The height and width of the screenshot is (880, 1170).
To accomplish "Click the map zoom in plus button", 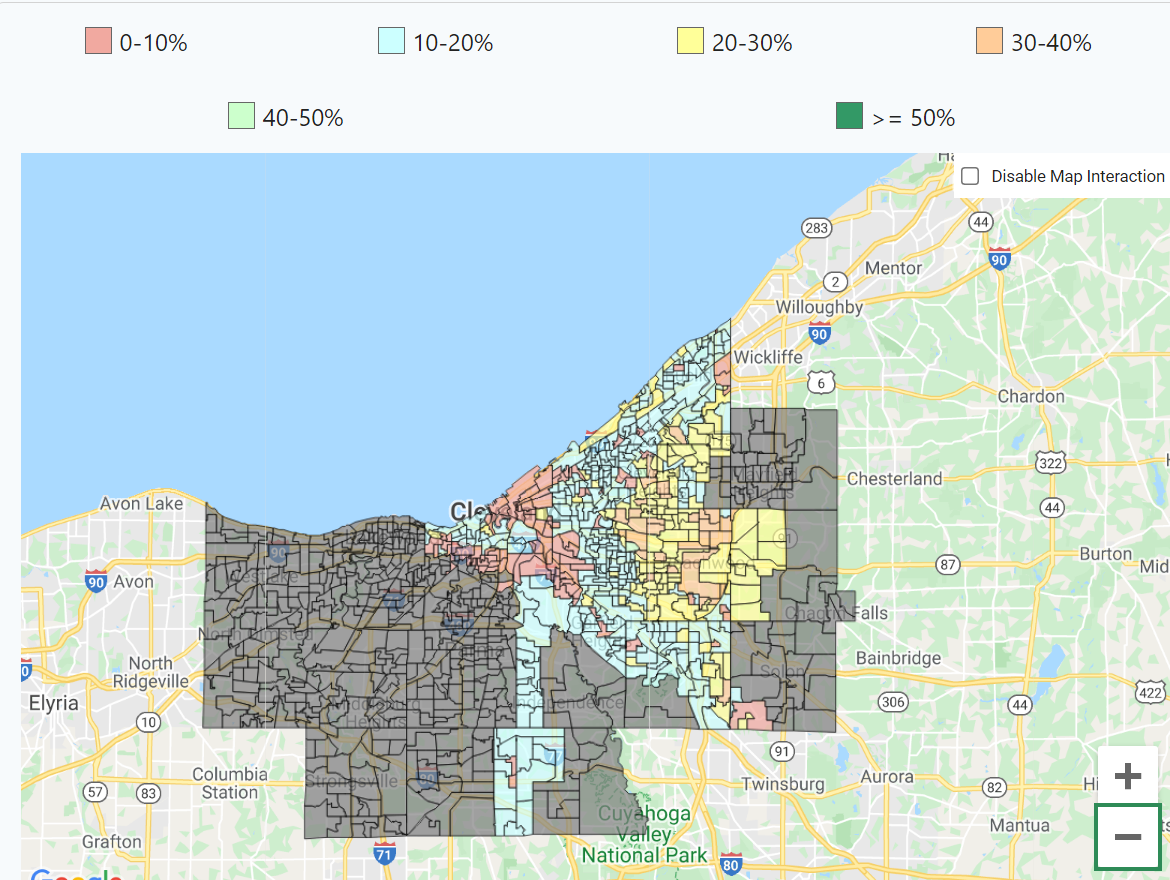I will click(x=1127, y=776).
